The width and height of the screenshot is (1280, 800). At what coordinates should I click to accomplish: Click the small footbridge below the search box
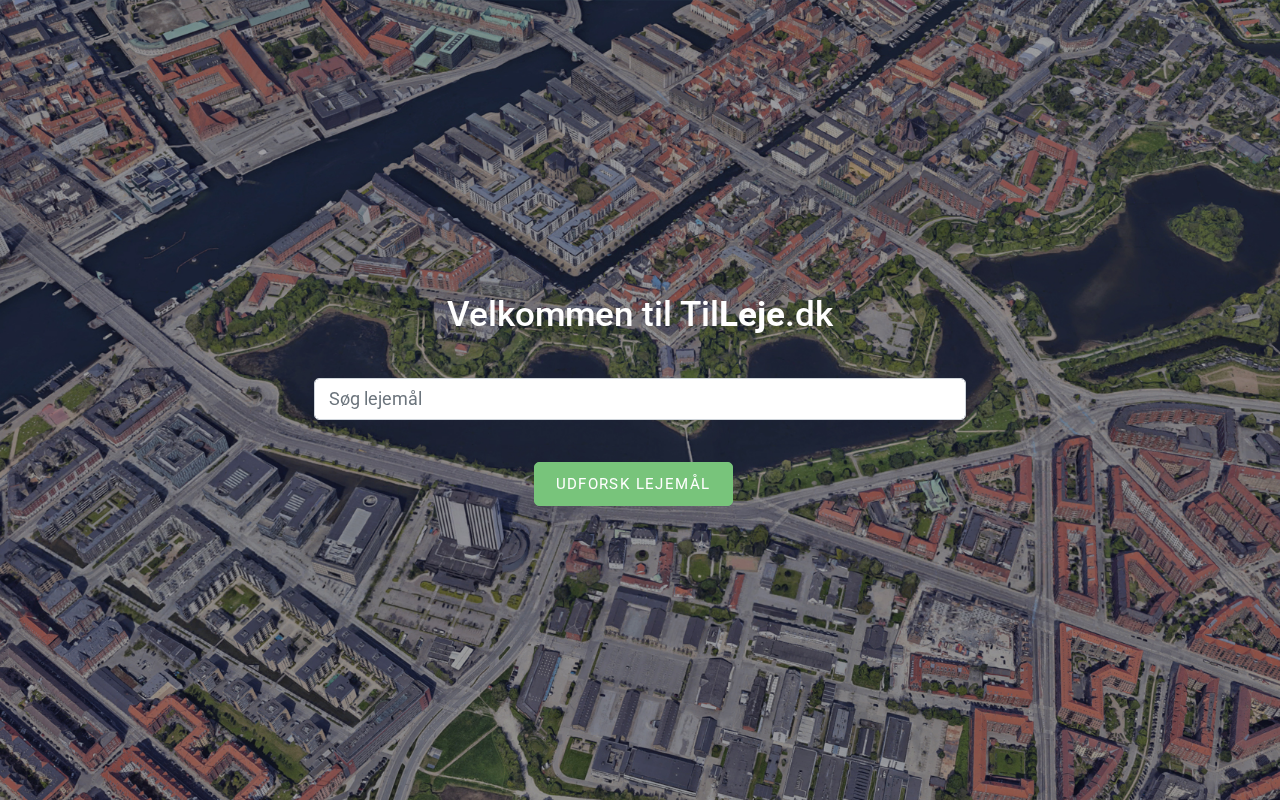tap(688, 440)
